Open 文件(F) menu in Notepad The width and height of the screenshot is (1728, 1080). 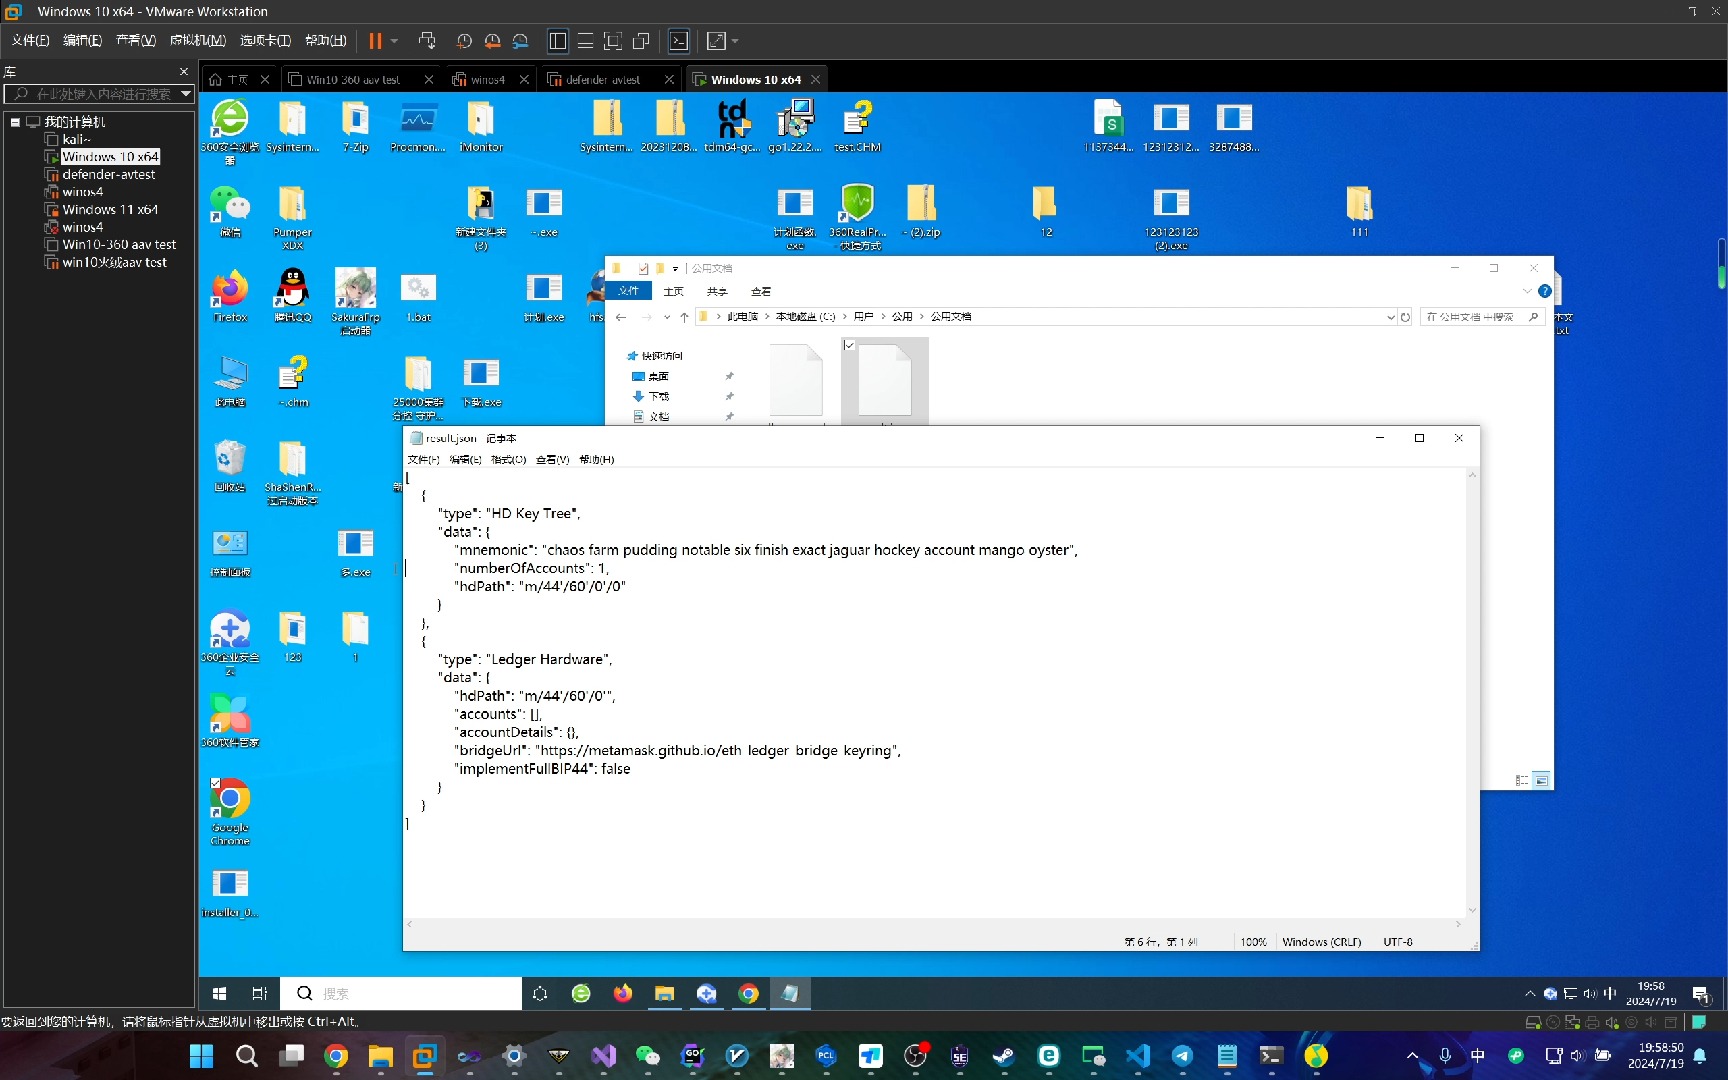pos(423,460)
